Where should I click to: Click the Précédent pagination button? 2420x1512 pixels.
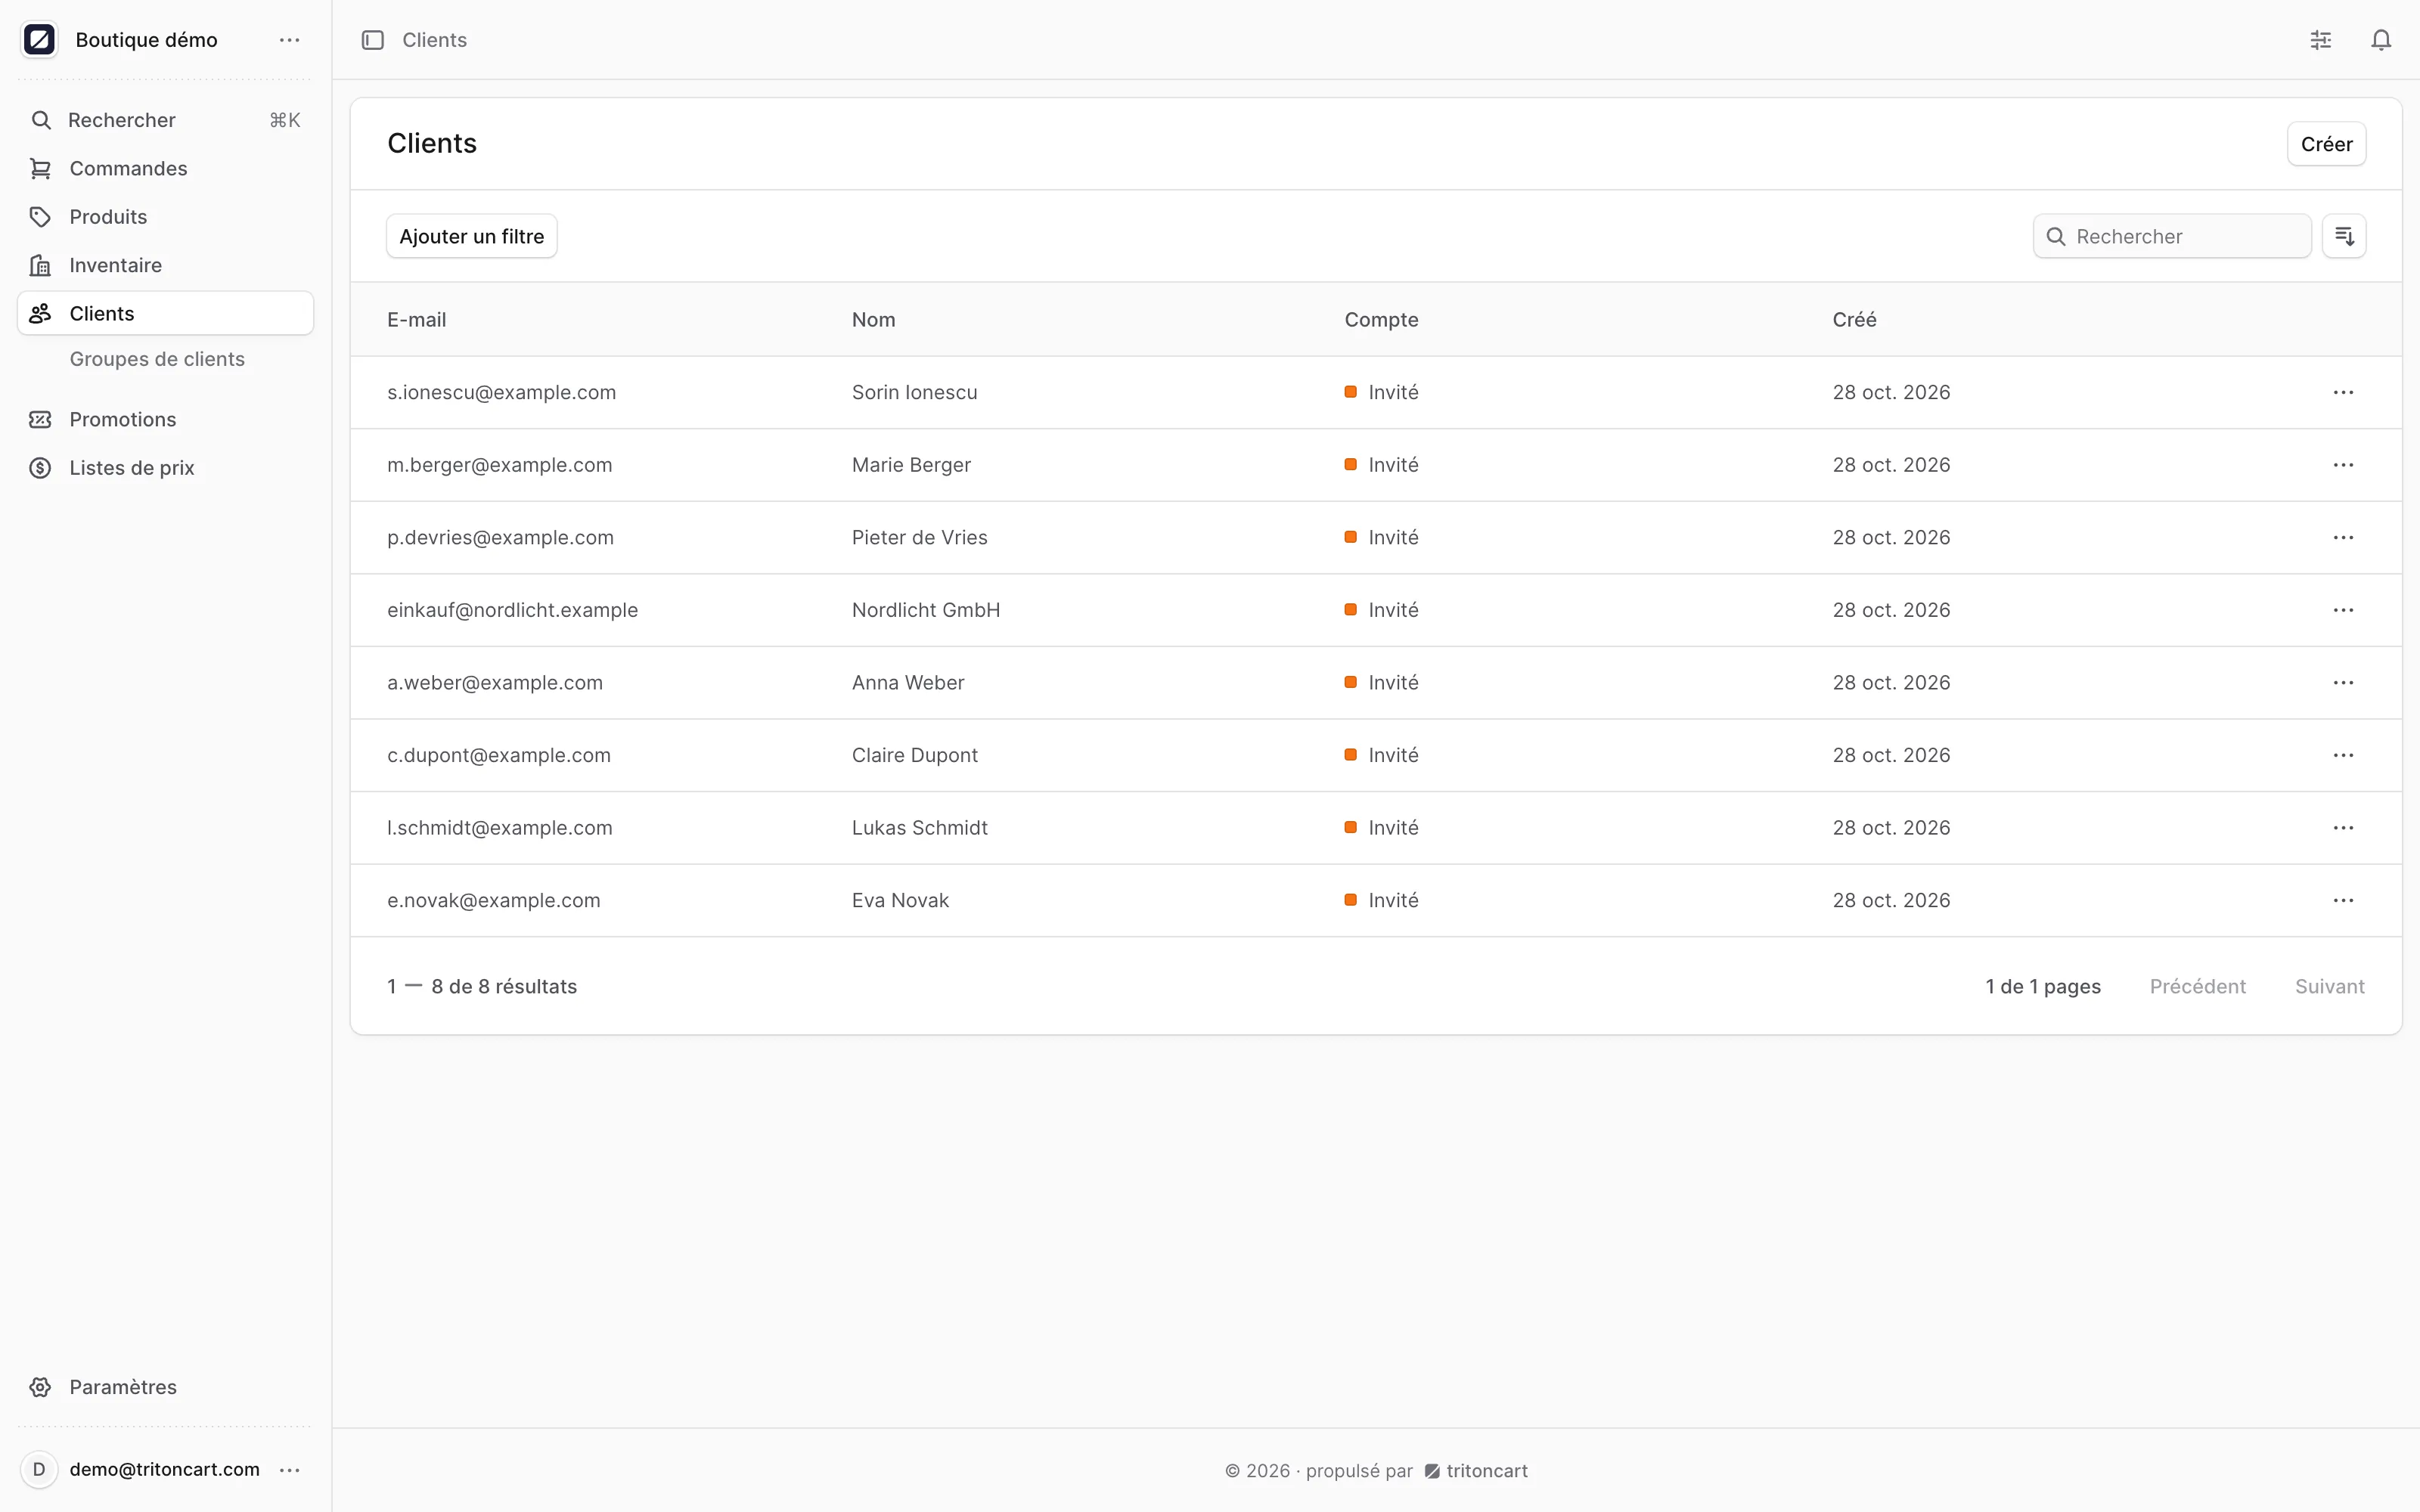tap(2197, 986)
